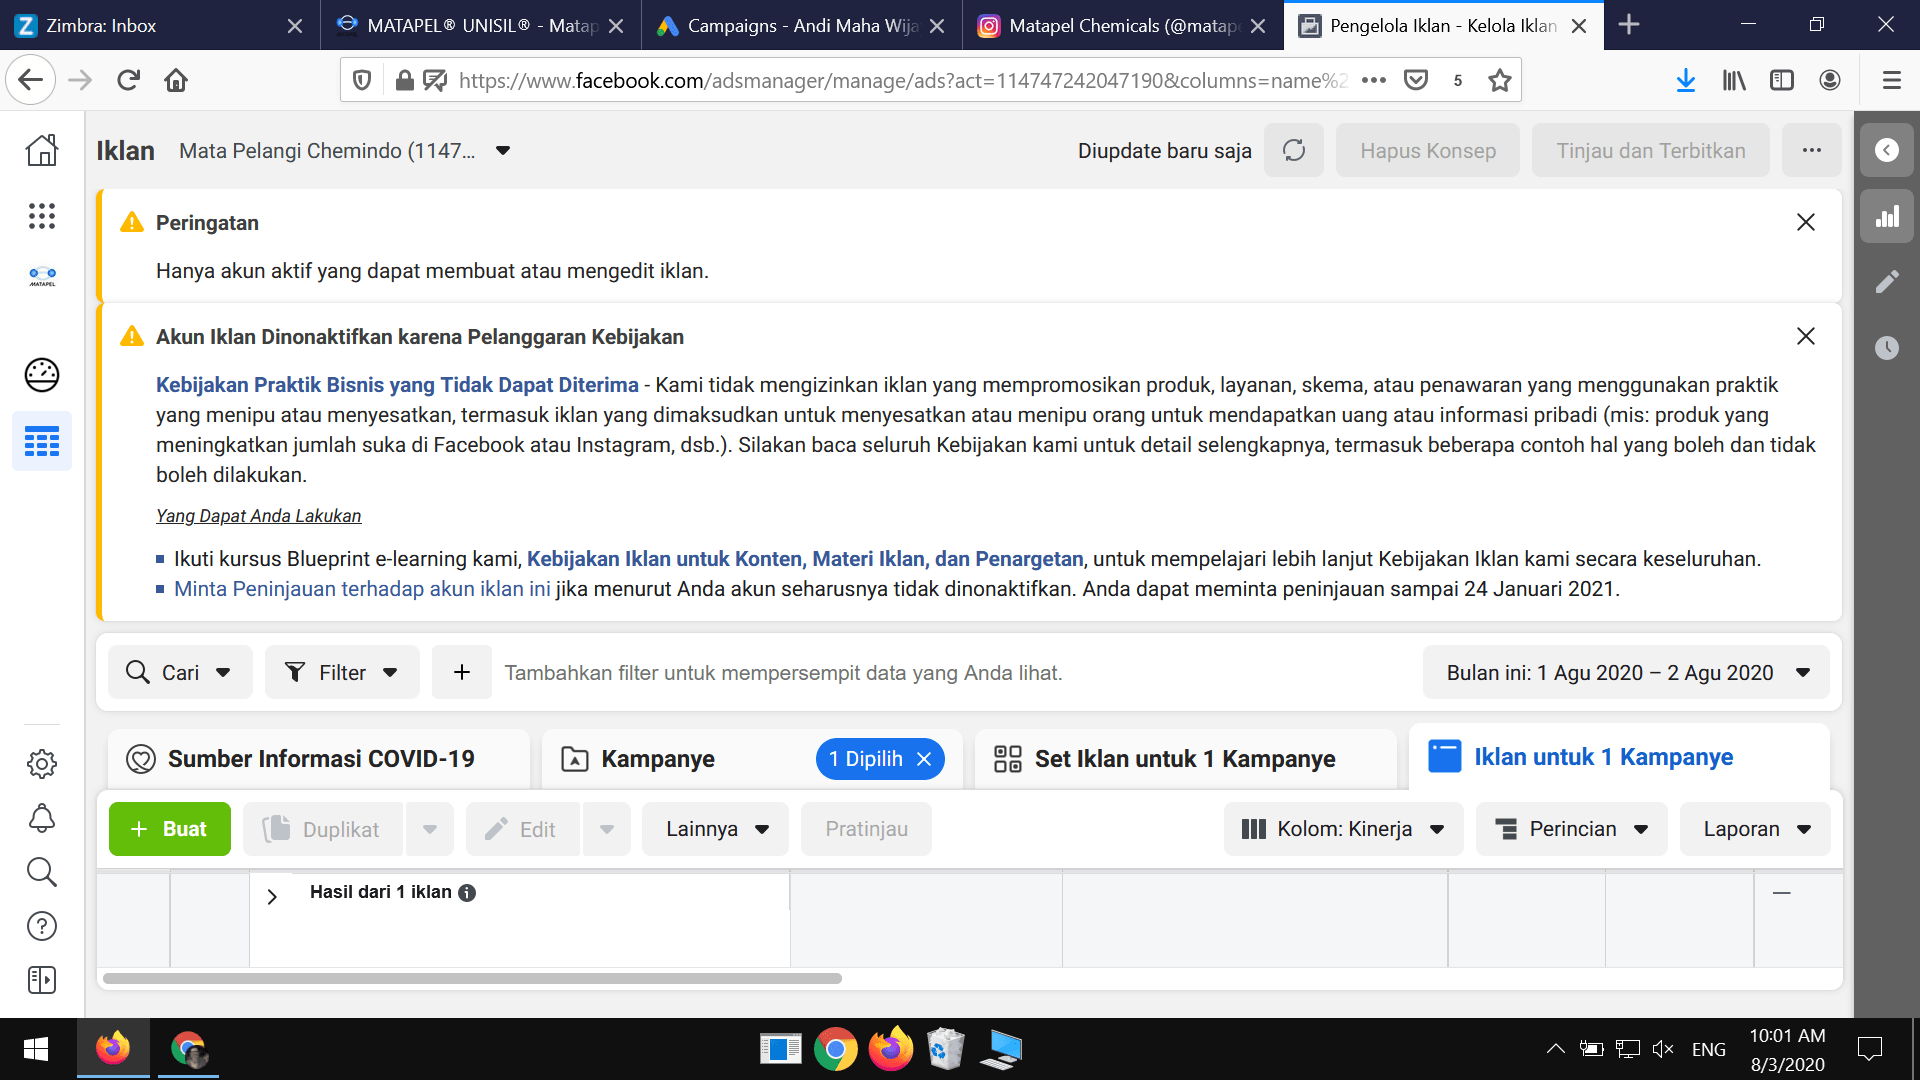Image resolution: width=1920 pixels, height=1080 pixels.
Task: Open settings gear in left sidebar
Action: (41, 764)
